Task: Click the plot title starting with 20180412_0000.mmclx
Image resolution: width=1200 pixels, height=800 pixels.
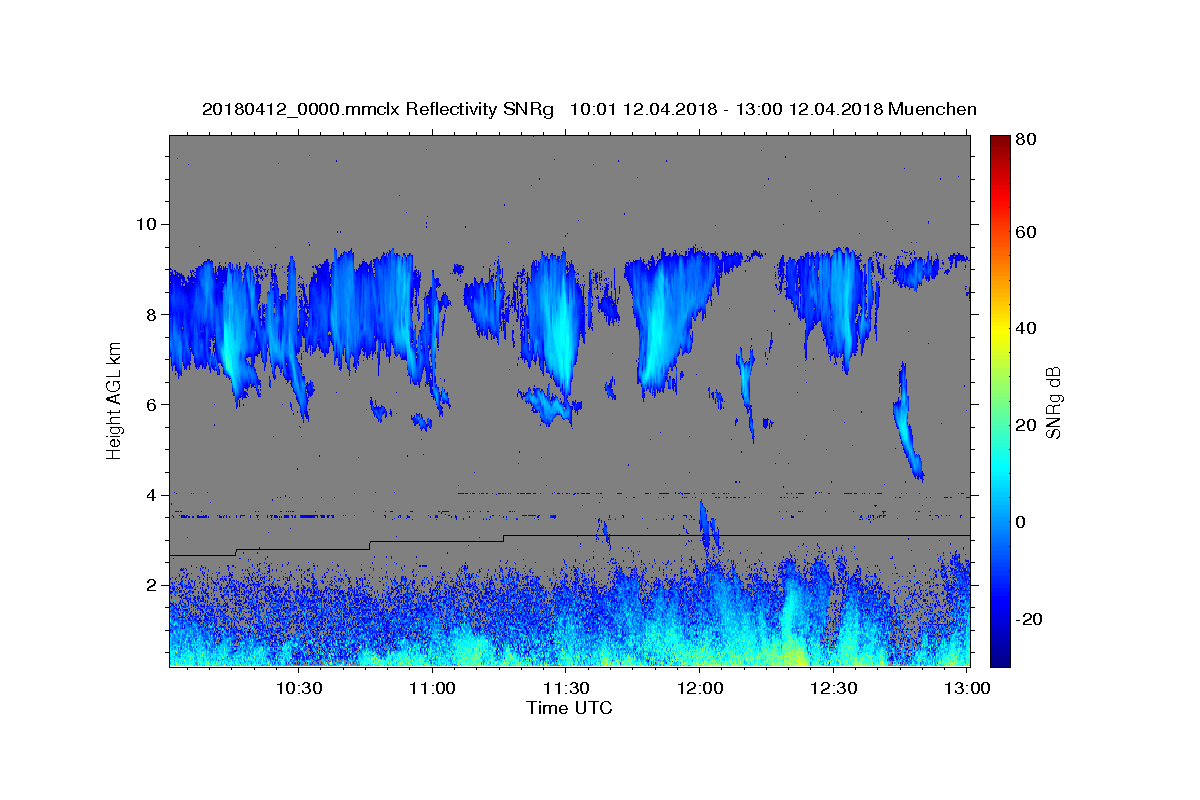Action: tap(589, 109)
